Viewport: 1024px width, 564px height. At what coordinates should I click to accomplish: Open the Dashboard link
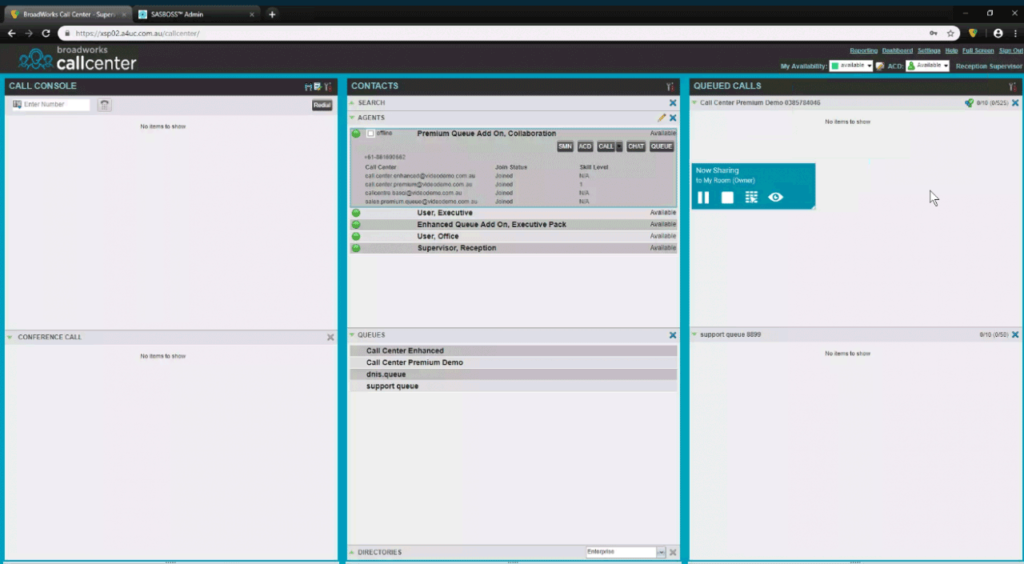(x=897, y=51)
